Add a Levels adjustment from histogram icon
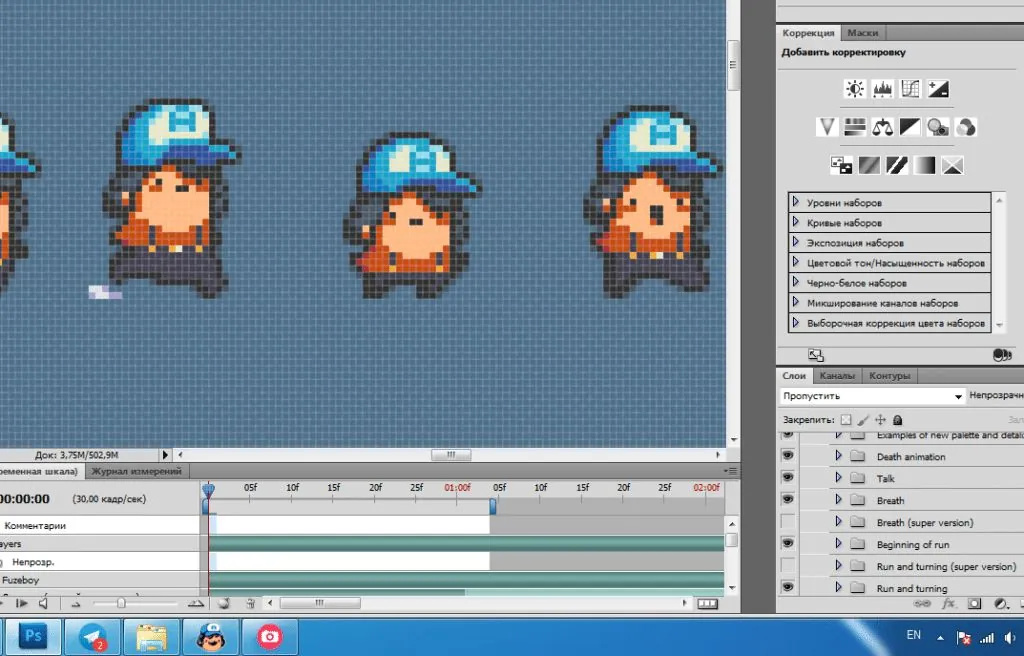1024x656 pixels. [x=882, y=89]
